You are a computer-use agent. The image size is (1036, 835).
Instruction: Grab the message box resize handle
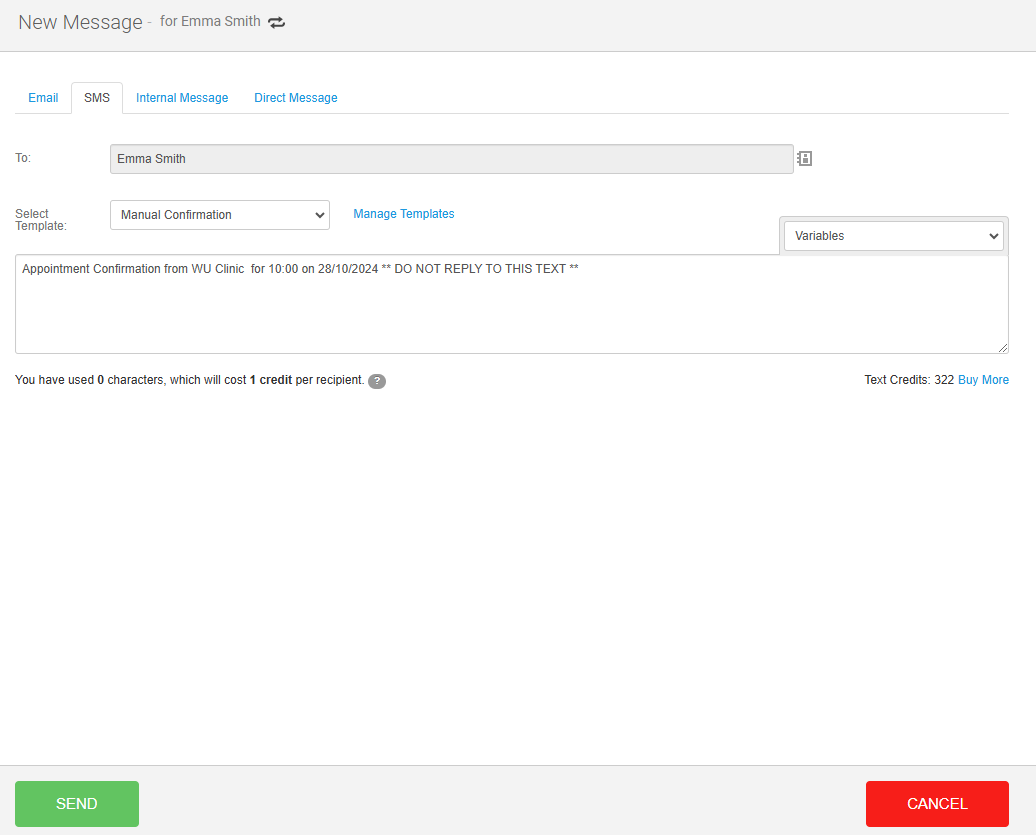(1002, 347)
